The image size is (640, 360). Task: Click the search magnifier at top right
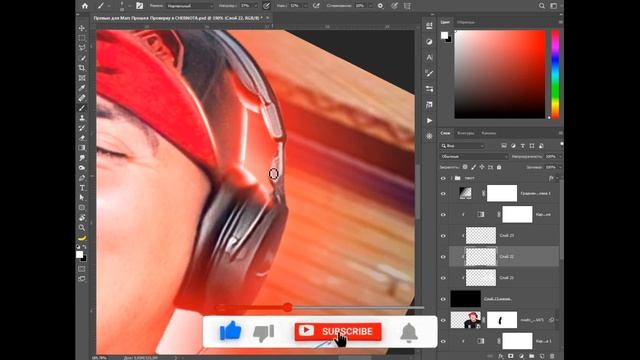(x=542, y=6)
